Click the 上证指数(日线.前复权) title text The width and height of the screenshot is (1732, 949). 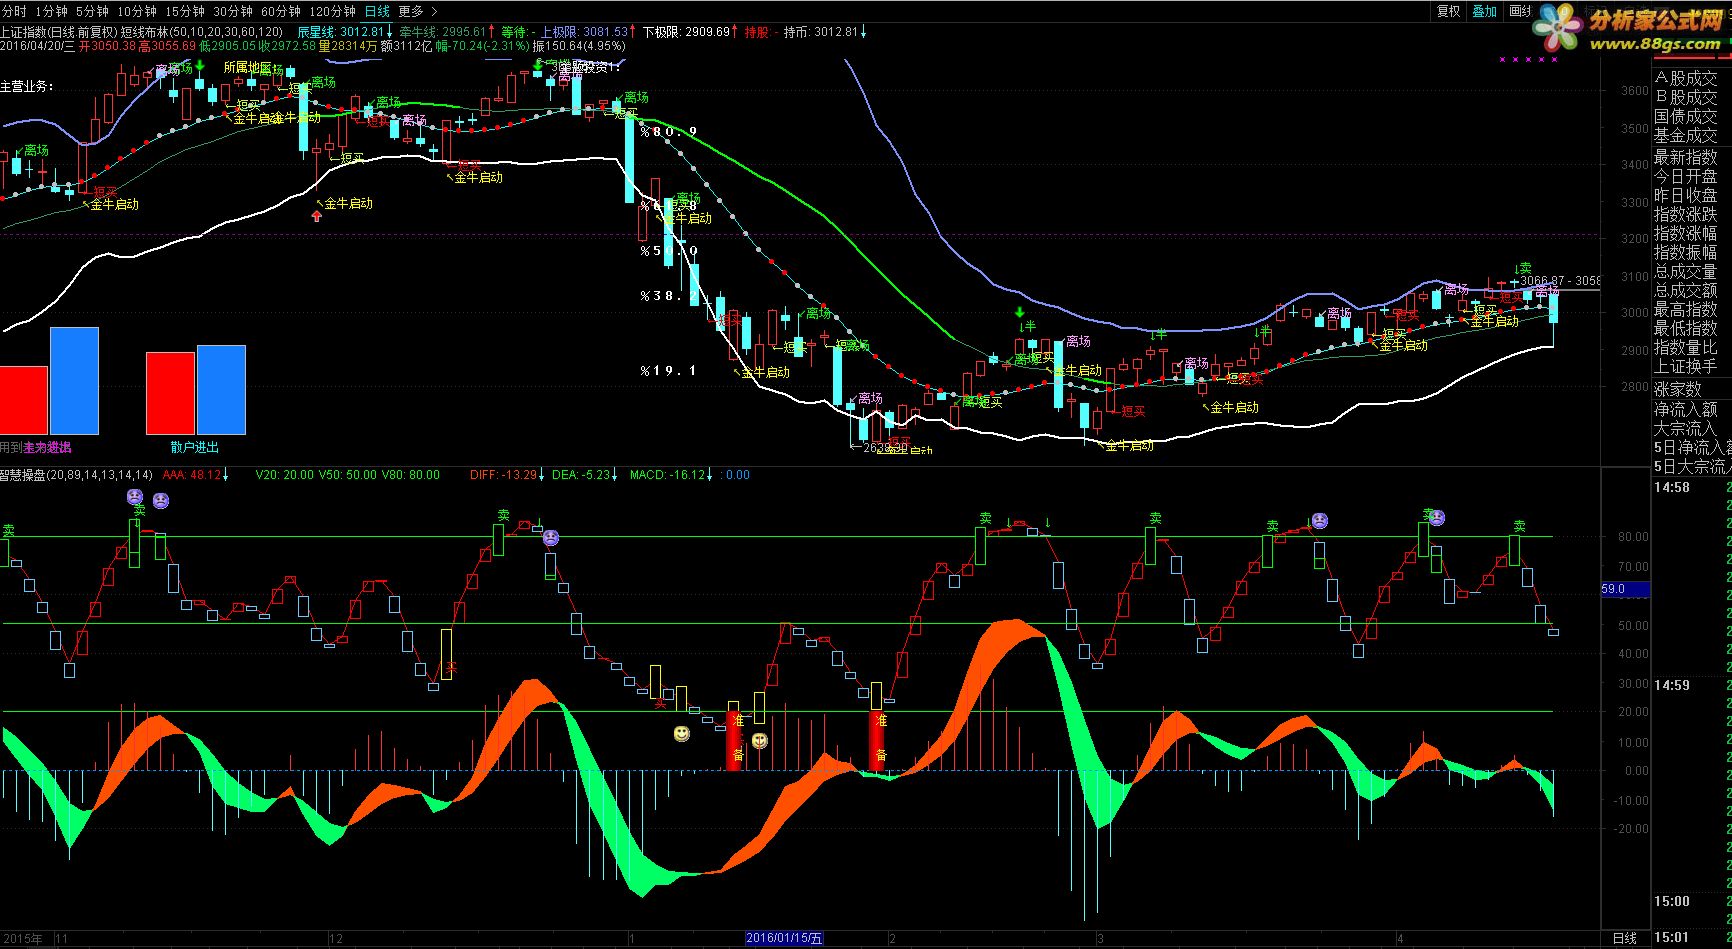pyautogui.click(x=59, y=32)
